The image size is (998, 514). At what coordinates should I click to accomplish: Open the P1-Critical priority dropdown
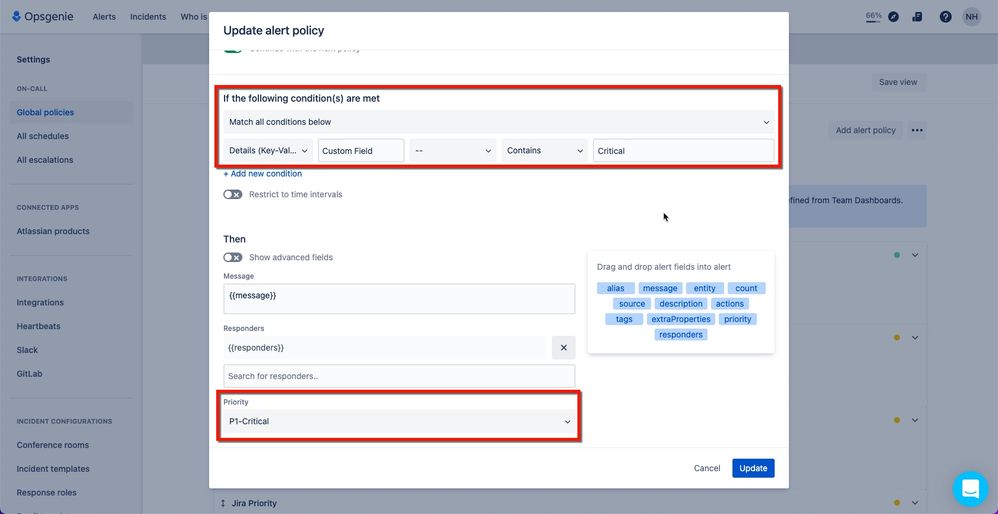(400, 421)
